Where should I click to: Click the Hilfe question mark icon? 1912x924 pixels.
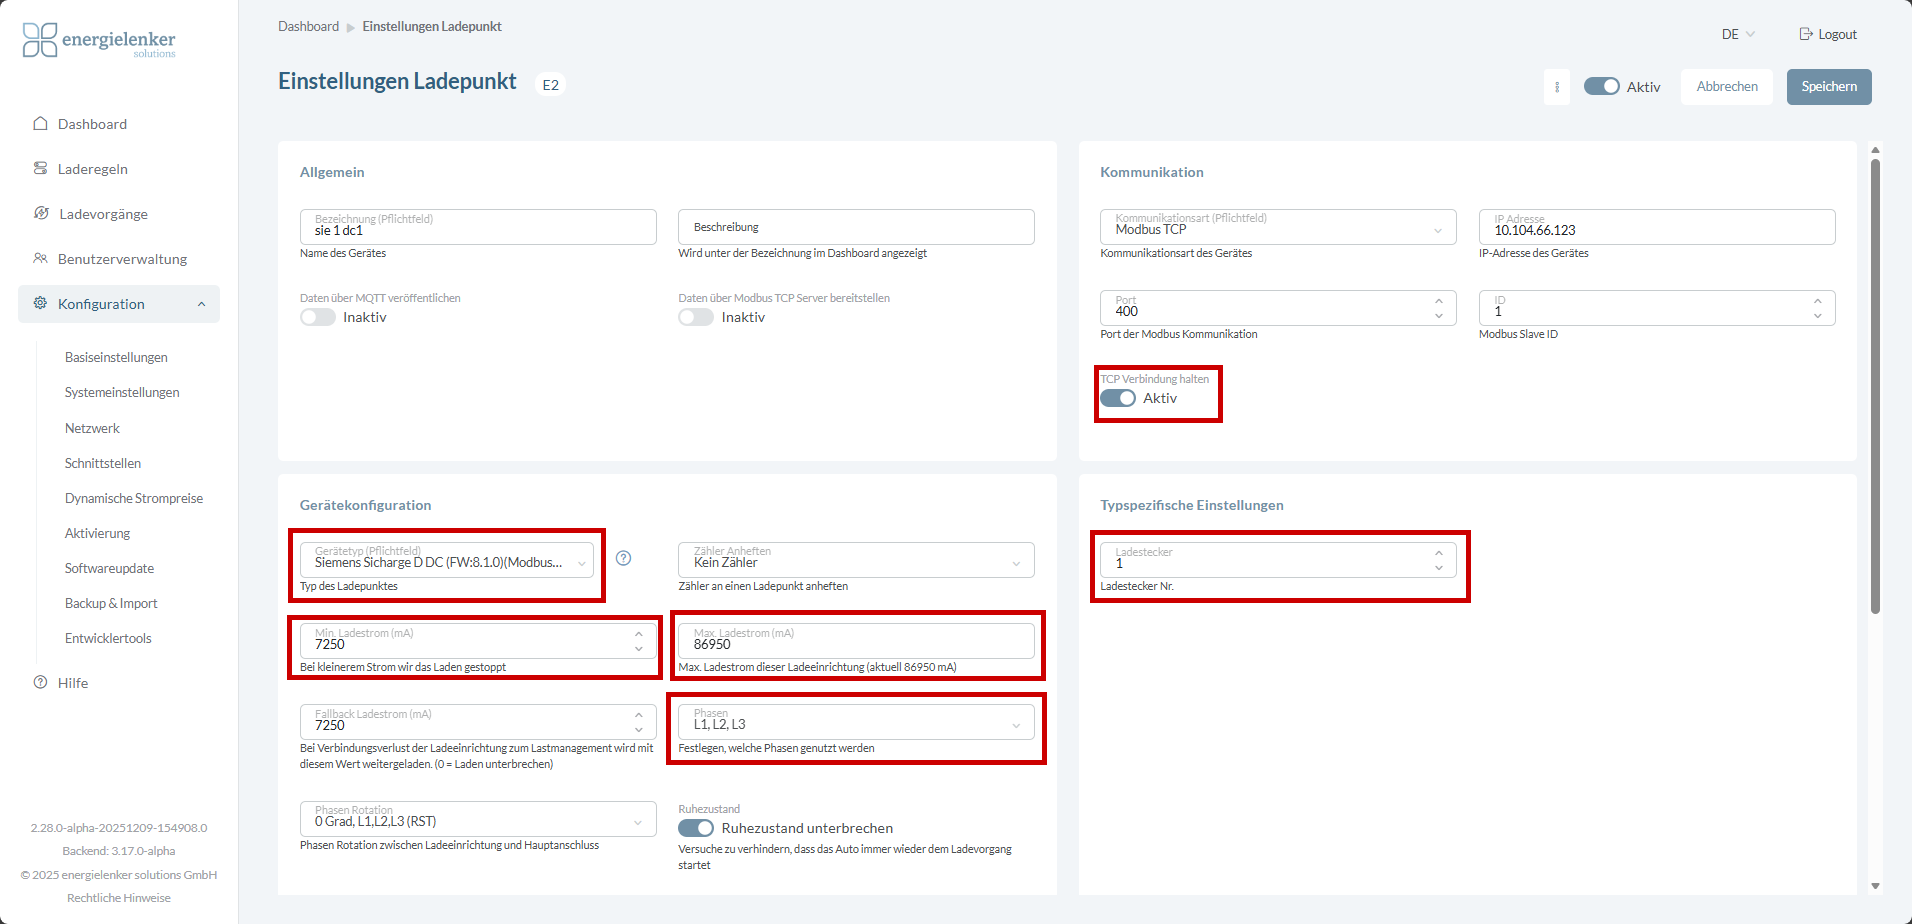pos(40,682)
